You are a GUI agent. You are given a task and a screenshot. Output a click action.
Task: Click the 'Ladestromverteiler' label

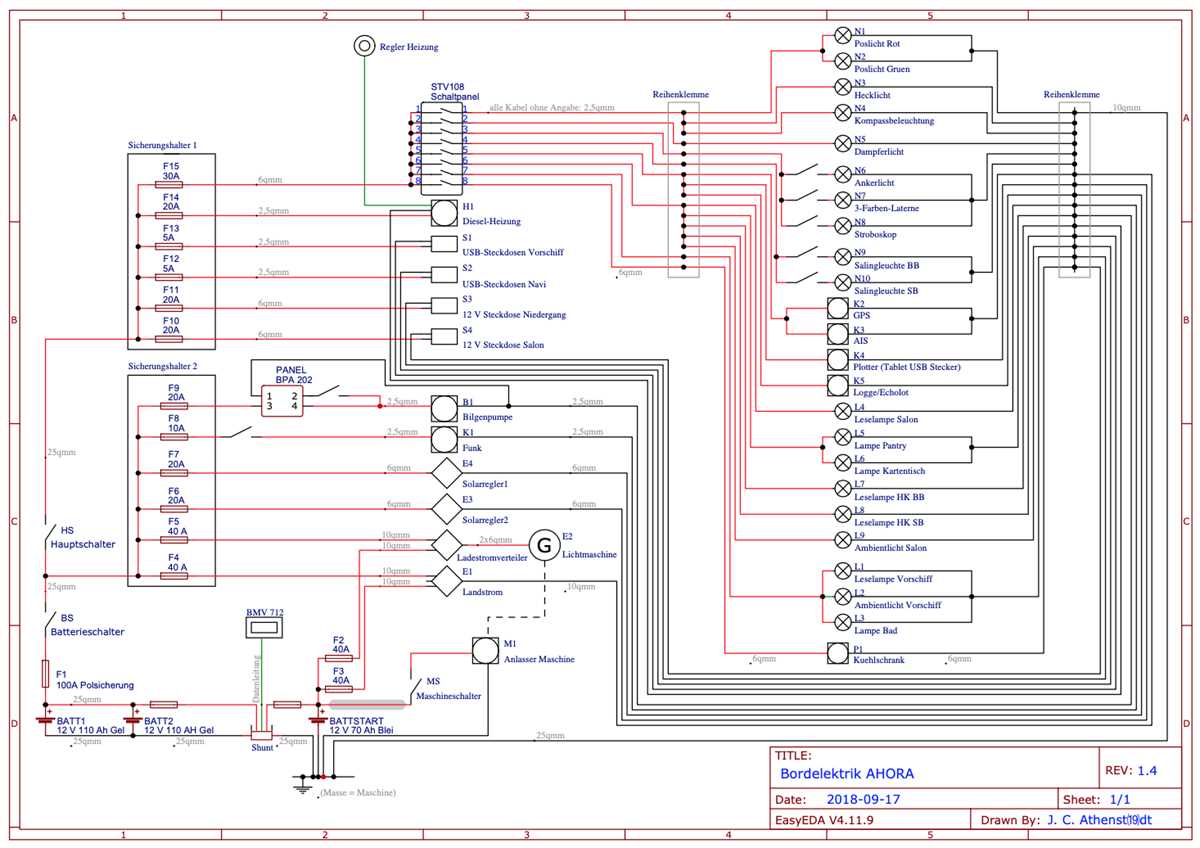tap(492, 558)
